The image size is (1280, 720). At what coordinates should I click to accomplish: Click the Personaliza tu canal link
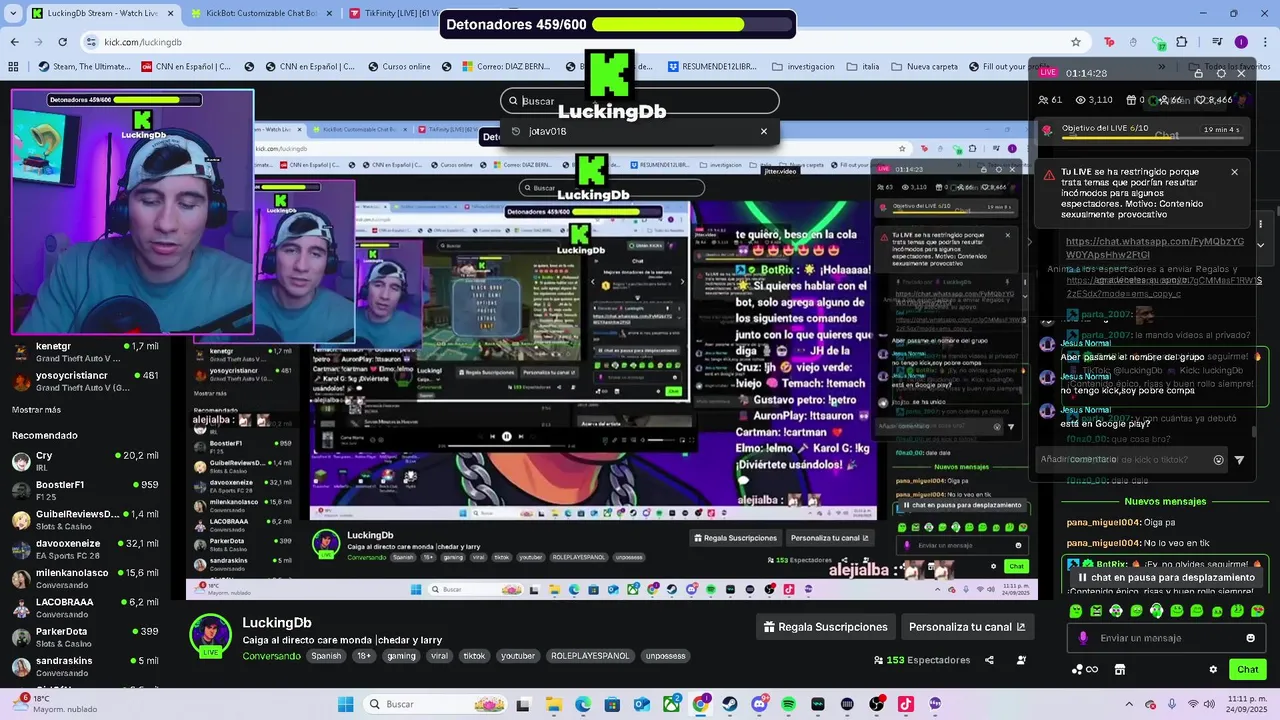click(967, 627)
